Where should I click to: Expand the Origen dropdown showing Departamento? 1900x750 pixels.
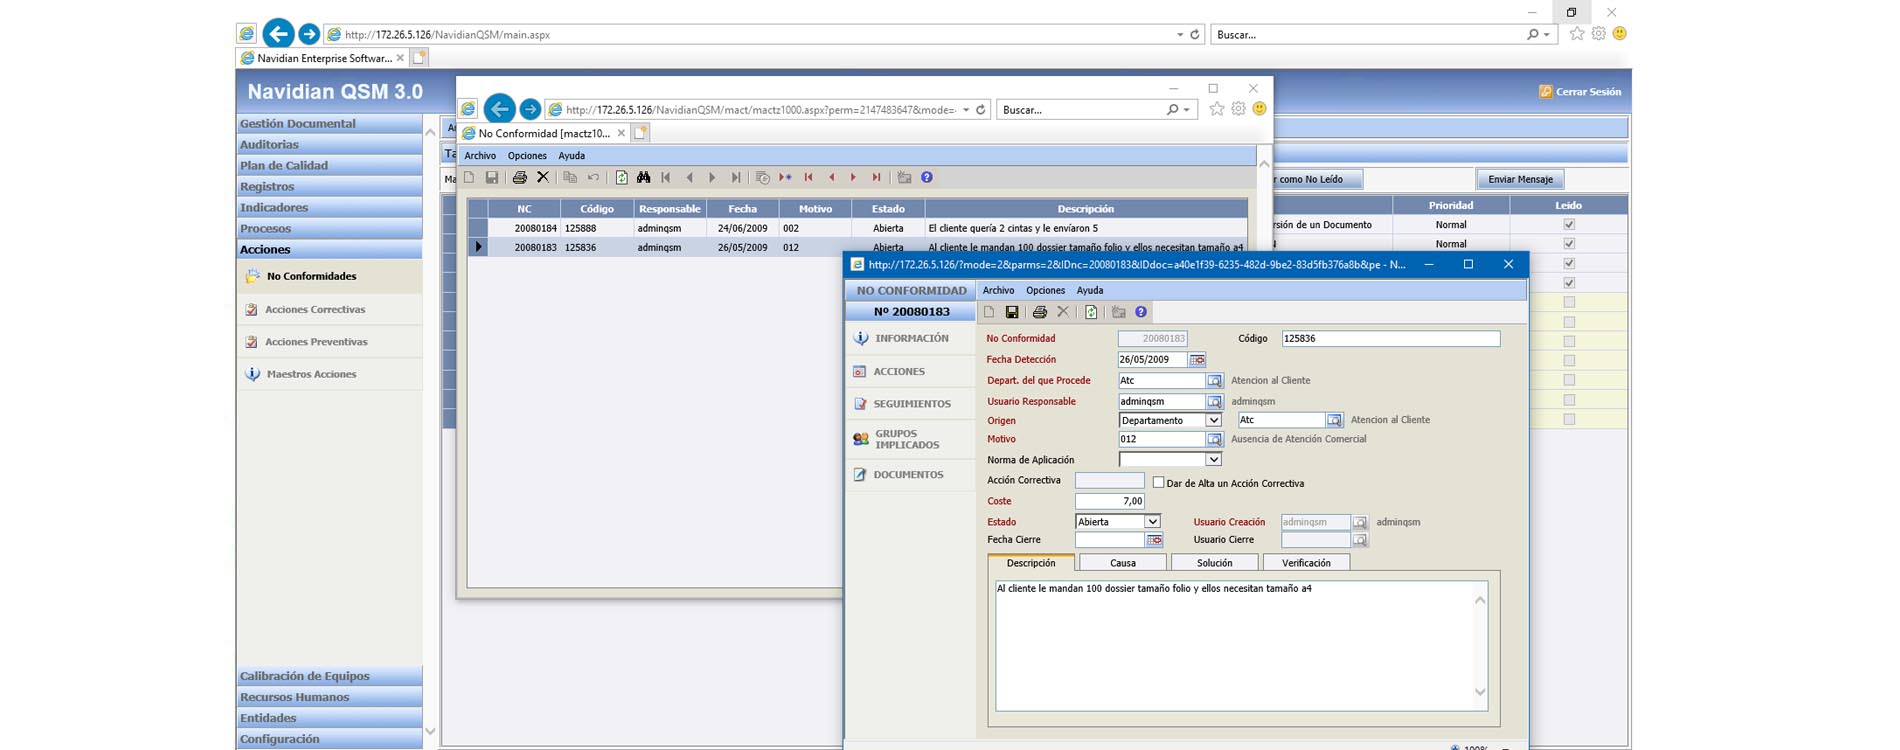click(1213, 421)
